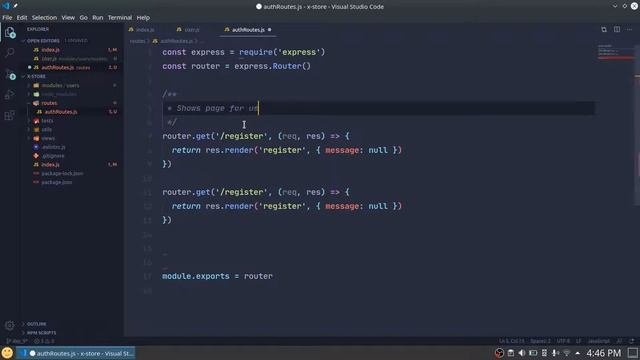This screenshot has height=360, width=640.
Task: Click the Open Changes icon in editor toolbar
Action: point(604,29)
